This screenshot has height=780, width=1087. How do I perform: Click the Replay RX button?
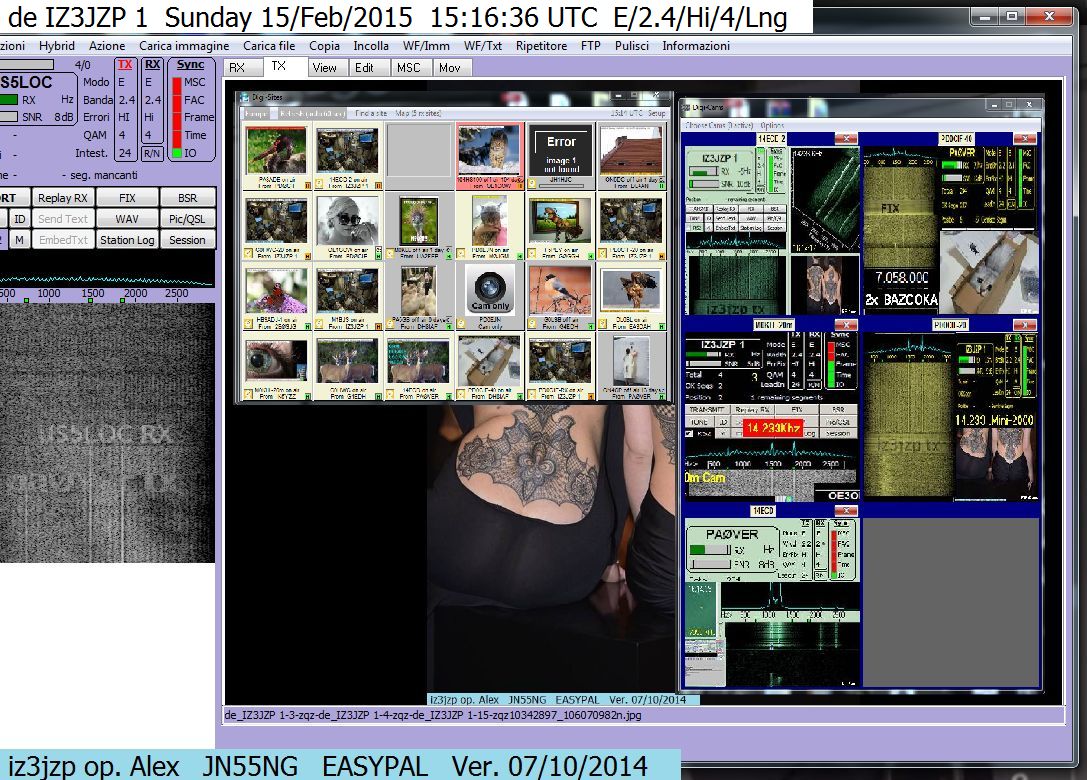pos(62,198)
